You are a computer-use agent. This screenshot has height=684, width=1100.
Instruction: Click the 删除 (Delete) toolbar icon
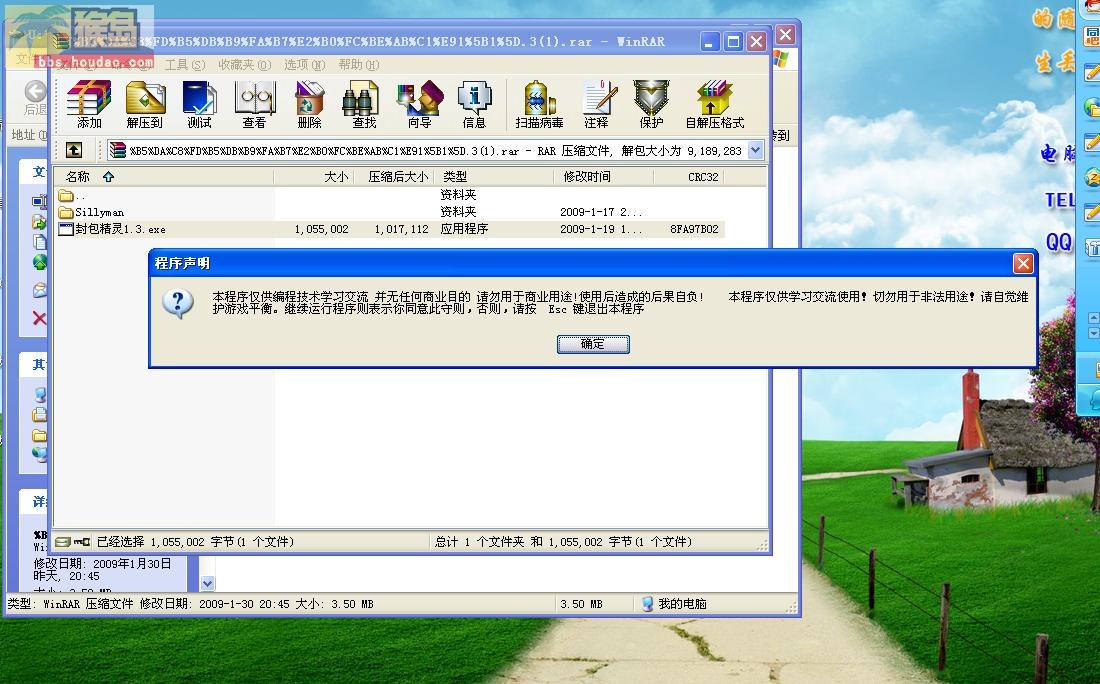pyautogui.click(x=309, y=105)
